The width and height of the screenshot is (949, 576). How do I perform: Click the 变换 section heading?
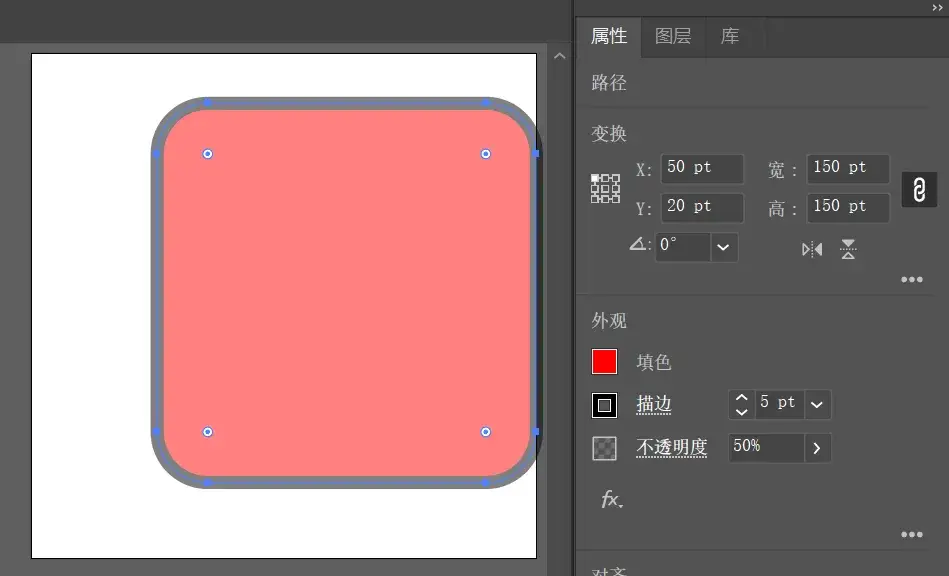[x=609, y=133]
